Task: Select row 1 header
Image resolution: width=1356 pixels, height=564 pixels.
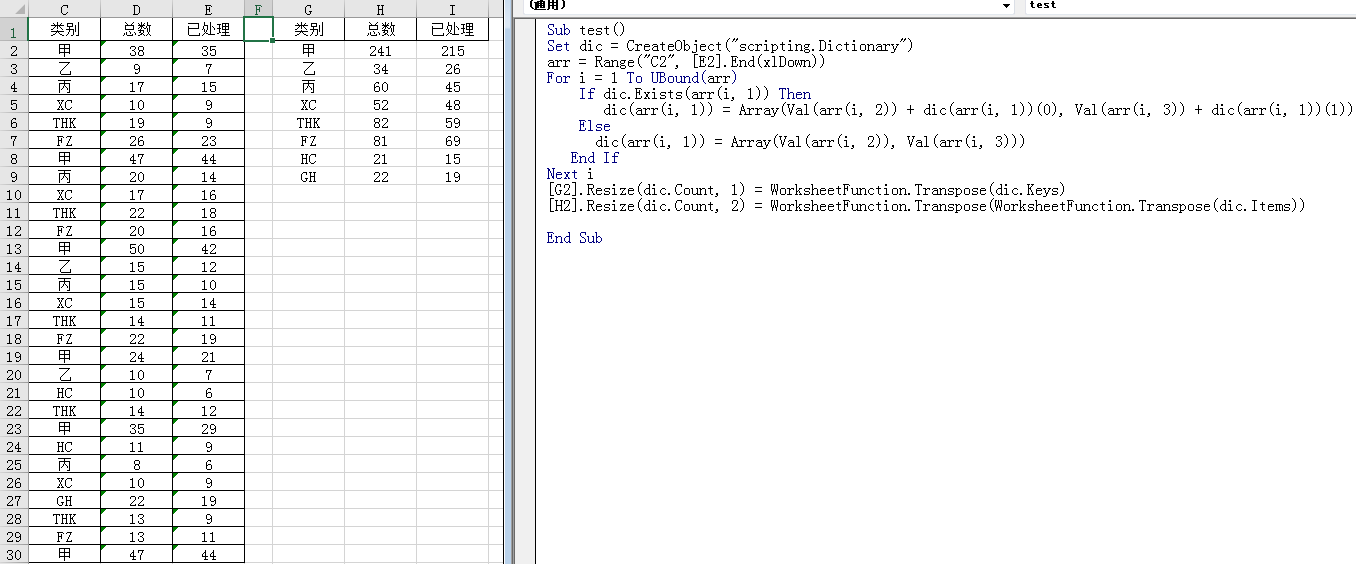Action: [x=14, y=32]
